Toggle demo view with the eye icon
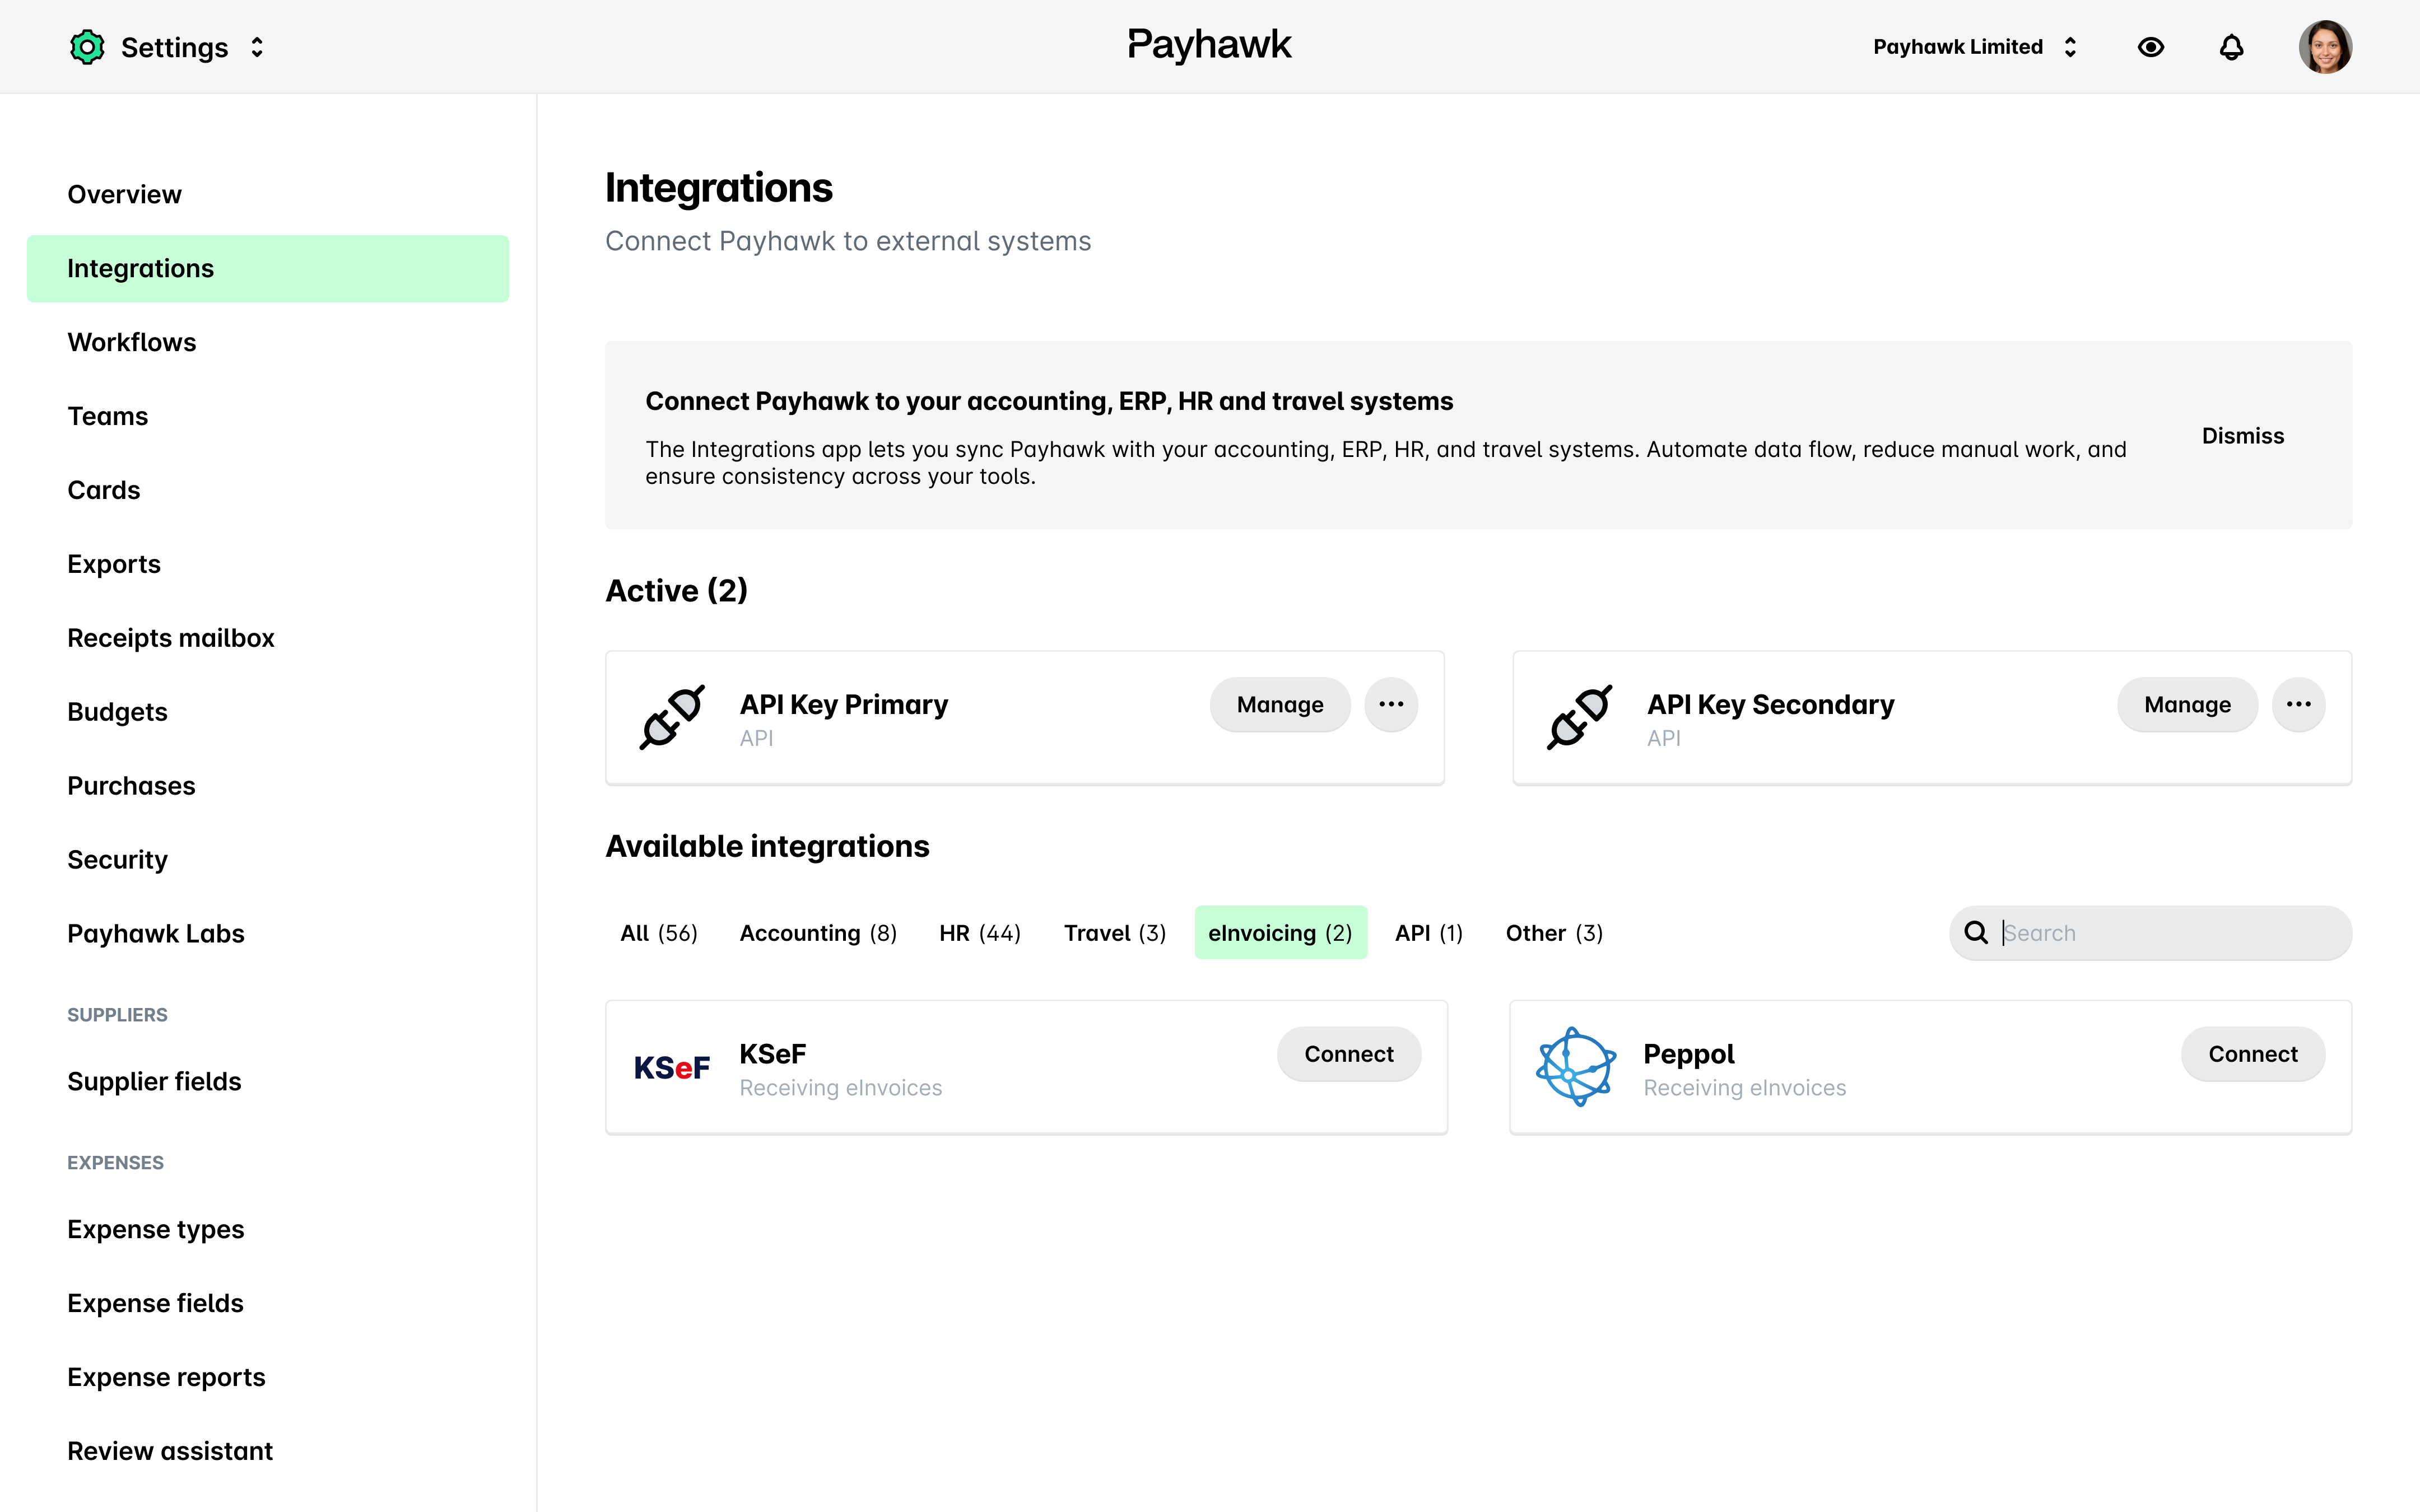The image size is (2420, 1512). click(x=2151, y=46)
